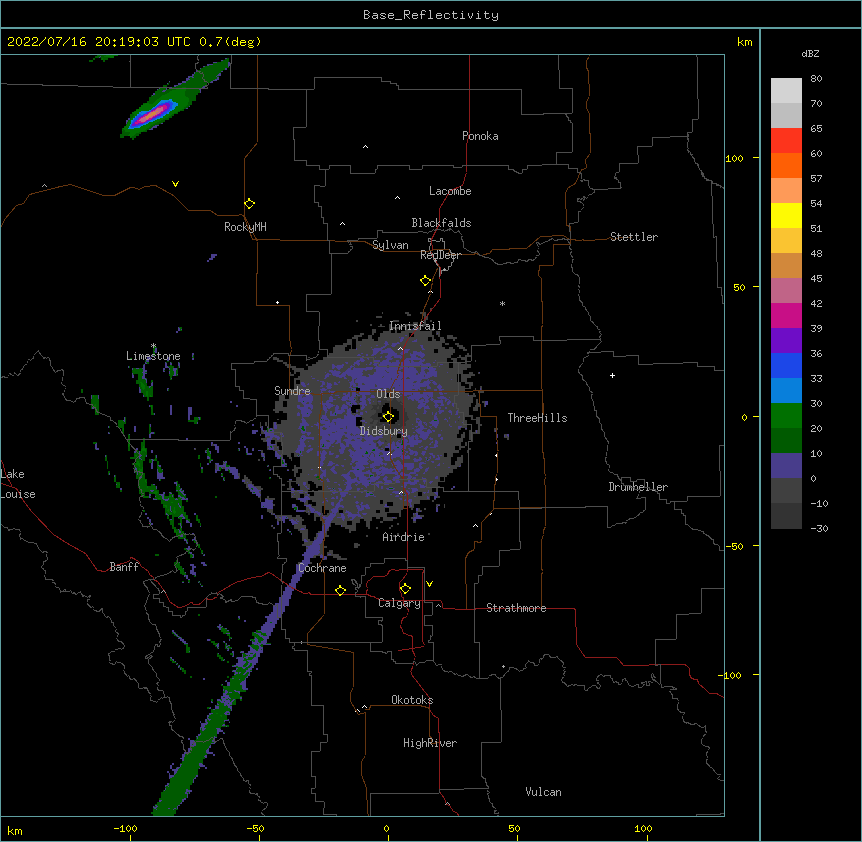The height and width of the screenshot is (842, 862).
Task: Click the yellow V marker east of Calgary
Action: click(x=429, y=584)
